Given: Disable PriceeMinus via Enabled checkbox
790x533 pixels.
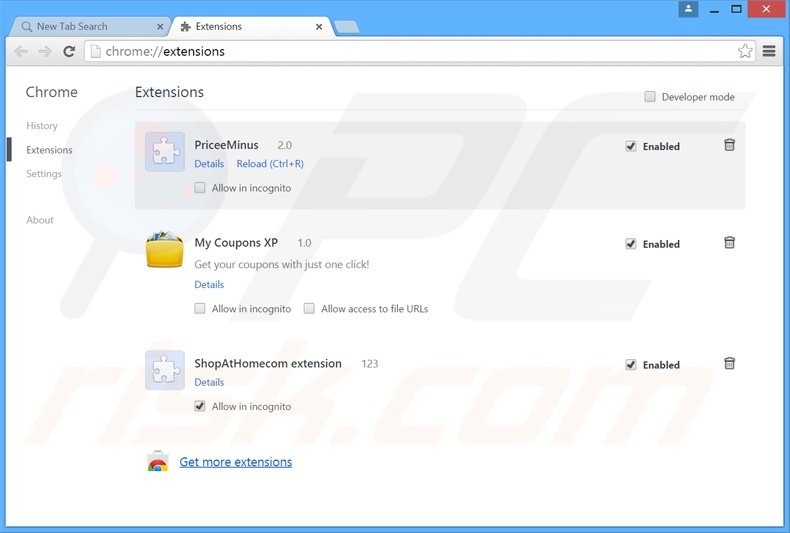Looking at the screenshot, I should coord(631,146).
